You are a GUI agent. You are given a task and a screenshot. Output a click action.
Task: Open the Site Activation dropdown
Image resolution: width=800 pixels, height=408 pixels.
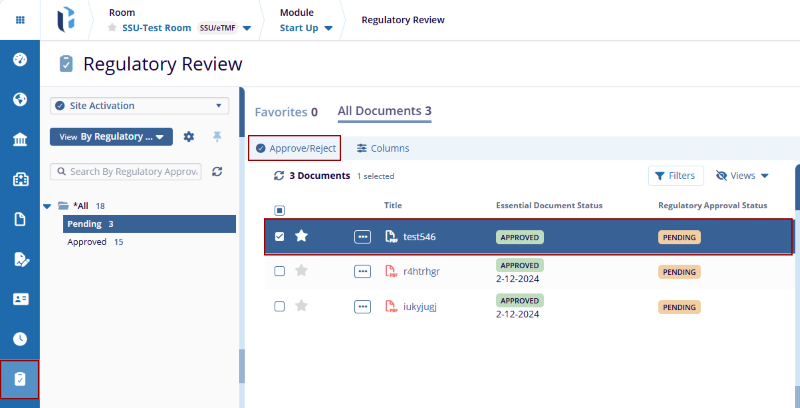[139, 106]
